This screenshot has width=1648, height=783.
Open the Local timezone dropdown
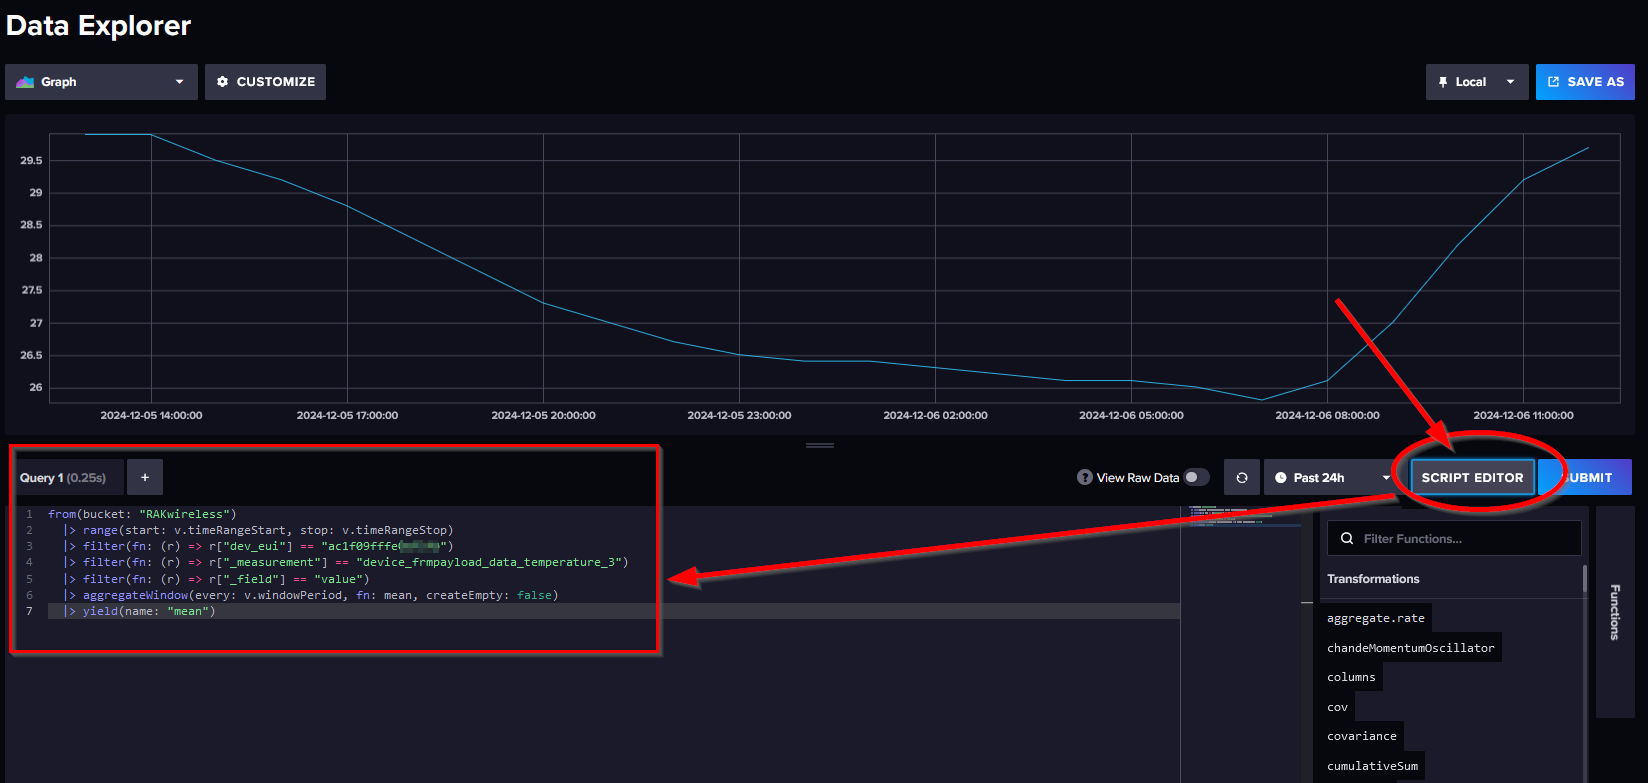(x=1477, y=82)
